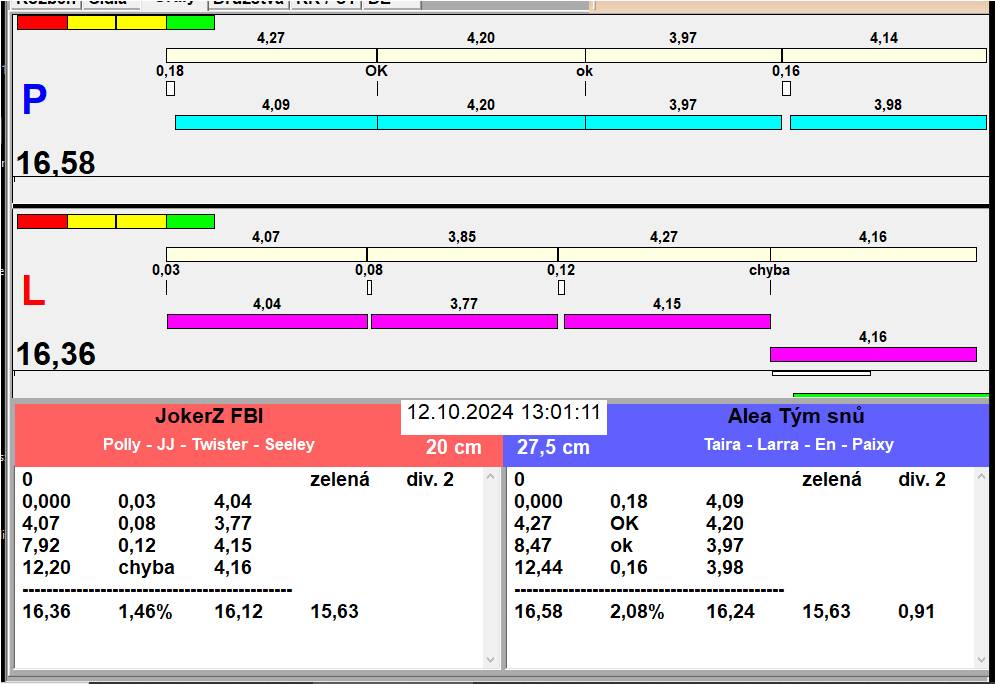This screenshot has width=995, height=684.
Task: Select the cyan 3,97 bar in lane P
Action: point(683,122)
